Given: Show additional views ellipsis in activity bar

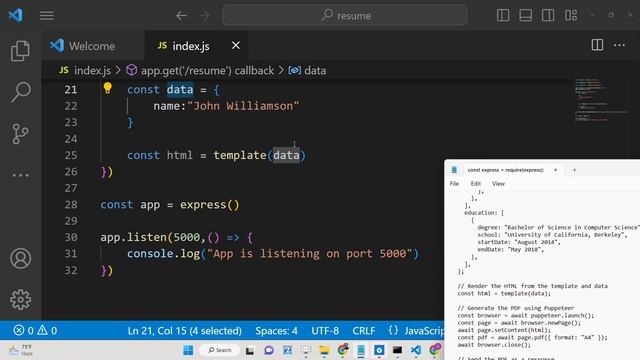Looking at the screenshot, I should click(20, 176).
